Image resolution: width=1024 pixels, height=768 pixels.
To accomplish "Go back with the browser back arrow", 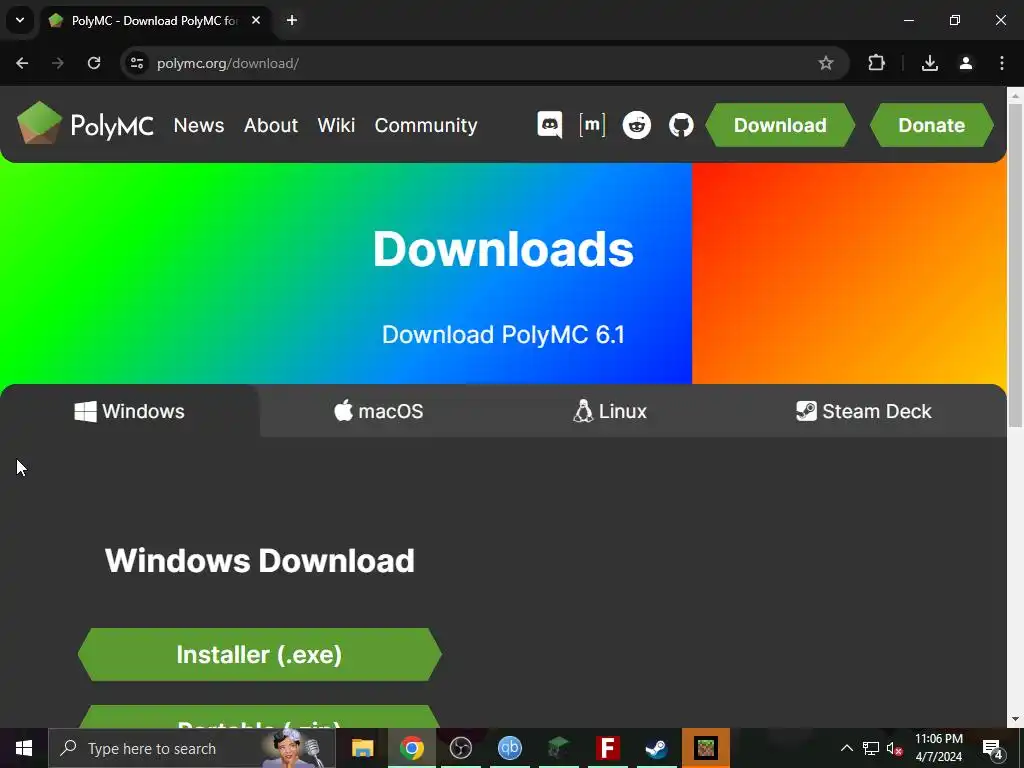I will click(22, 63).
